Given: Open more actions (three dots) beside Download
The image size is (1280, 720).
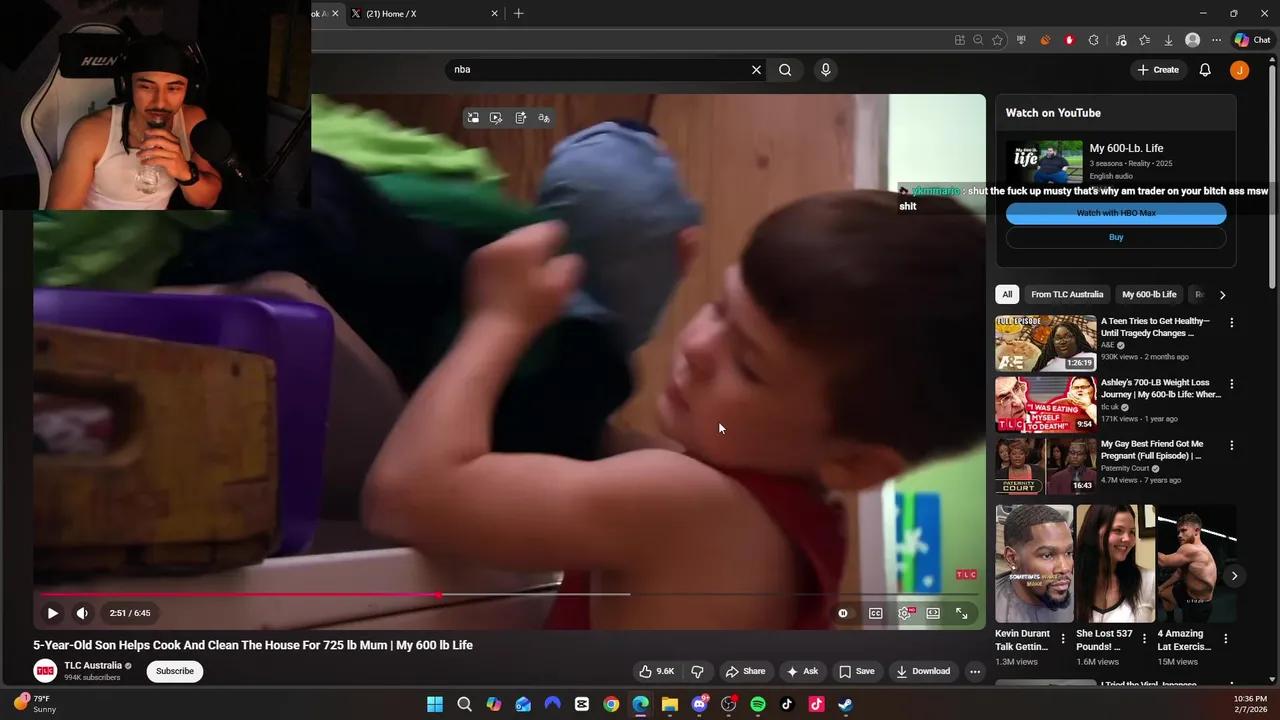Looking at the screenshot, I should click(975, 671).
